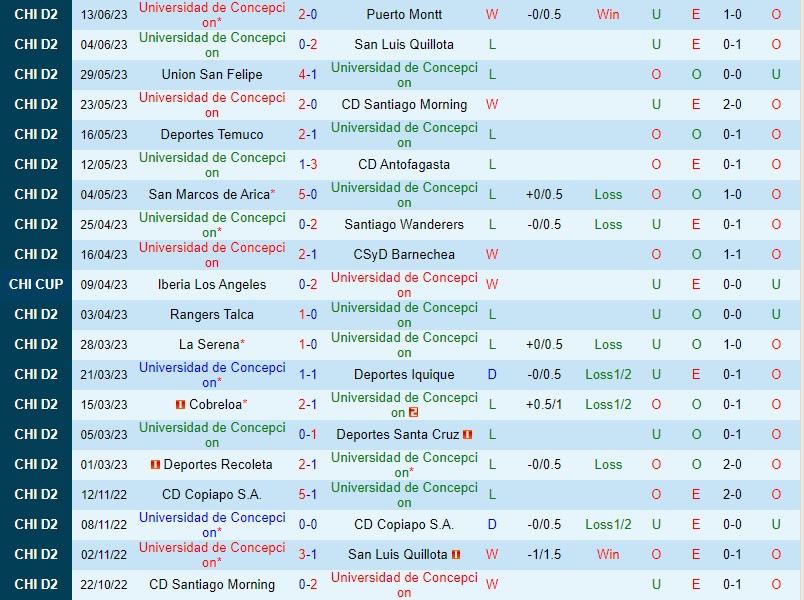Click CHI D2 label in 22/10/22 row
804x600 pixels.
pyautogui.click(x=36, y=585)
